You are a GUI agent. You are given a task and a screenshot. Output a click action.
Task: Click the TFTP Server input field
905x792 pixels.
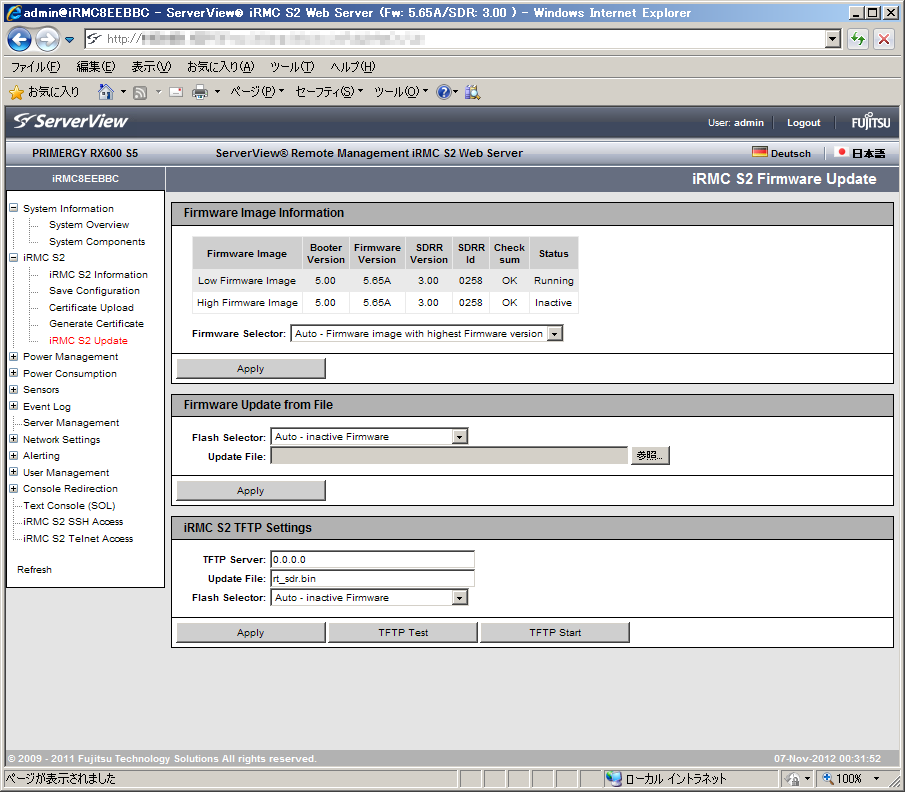tap(372, 559)
